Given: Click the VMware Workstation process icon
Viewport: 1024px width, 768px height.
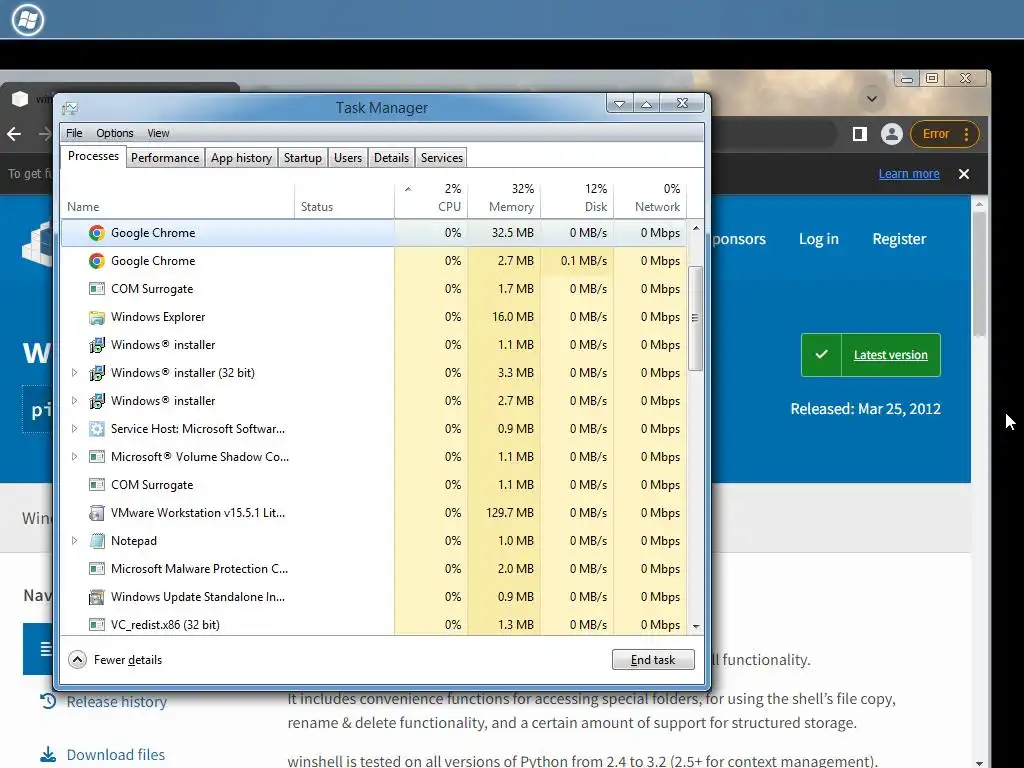Looking at the screenshot, I should pos(97,513).
